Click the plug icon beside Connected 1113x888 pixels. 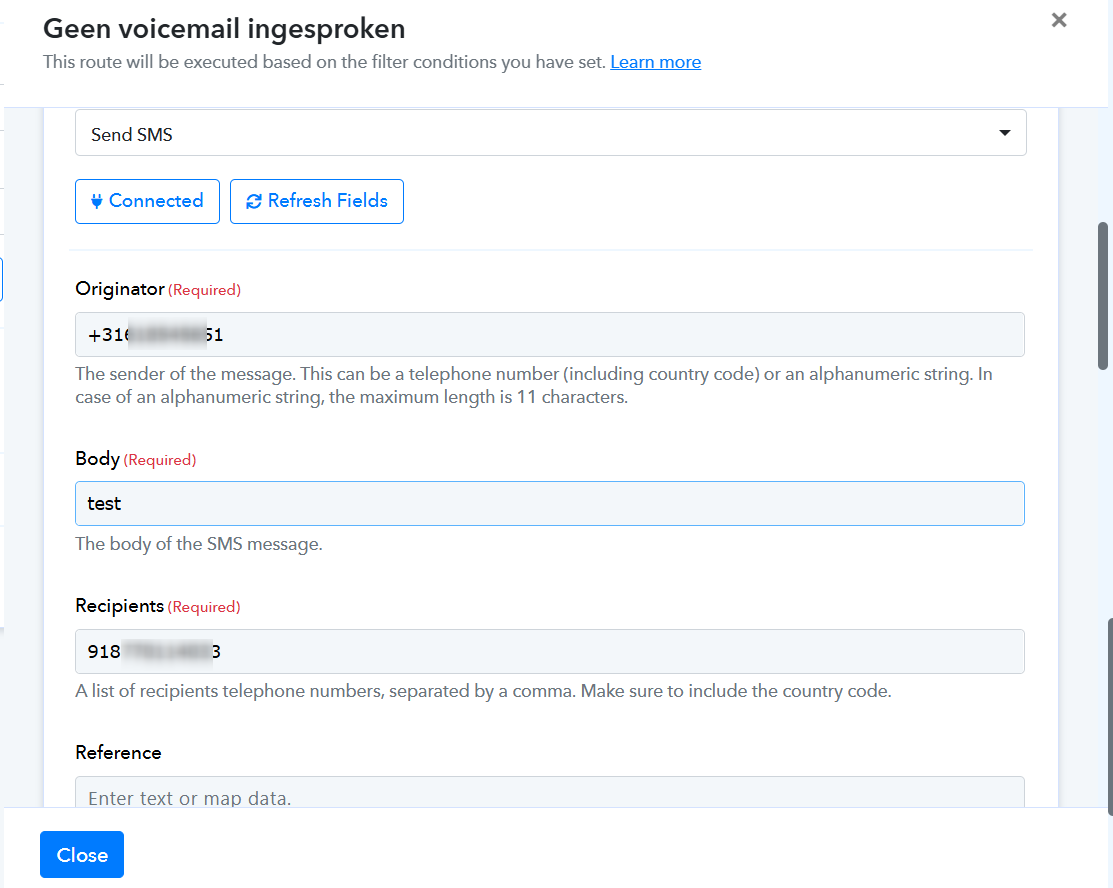(x=97, y=201)
